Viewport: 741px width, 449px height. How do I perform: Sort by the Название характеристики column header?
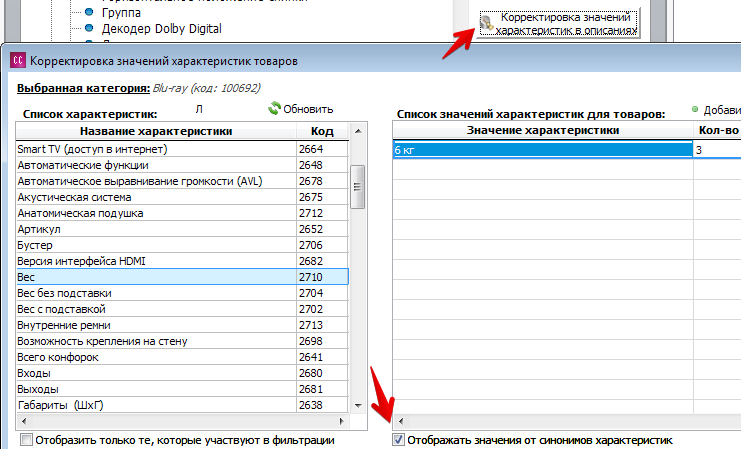click(x=156, y=131)
